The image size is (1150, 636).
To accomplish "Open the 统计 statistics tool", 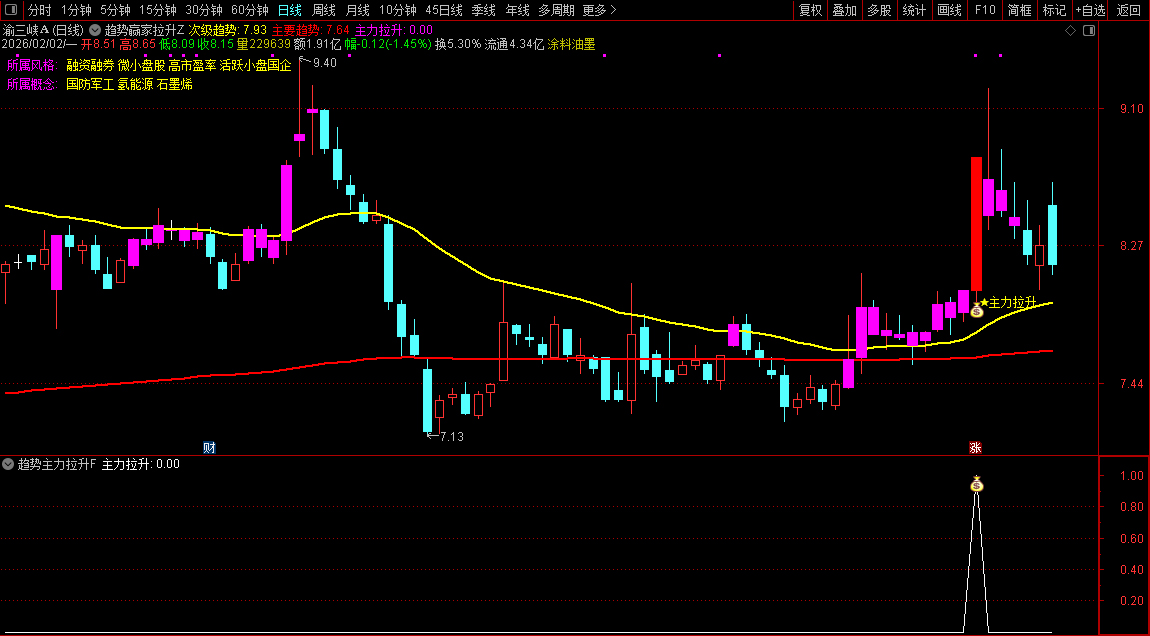I will pyautogui.click(x=914, y=10).
